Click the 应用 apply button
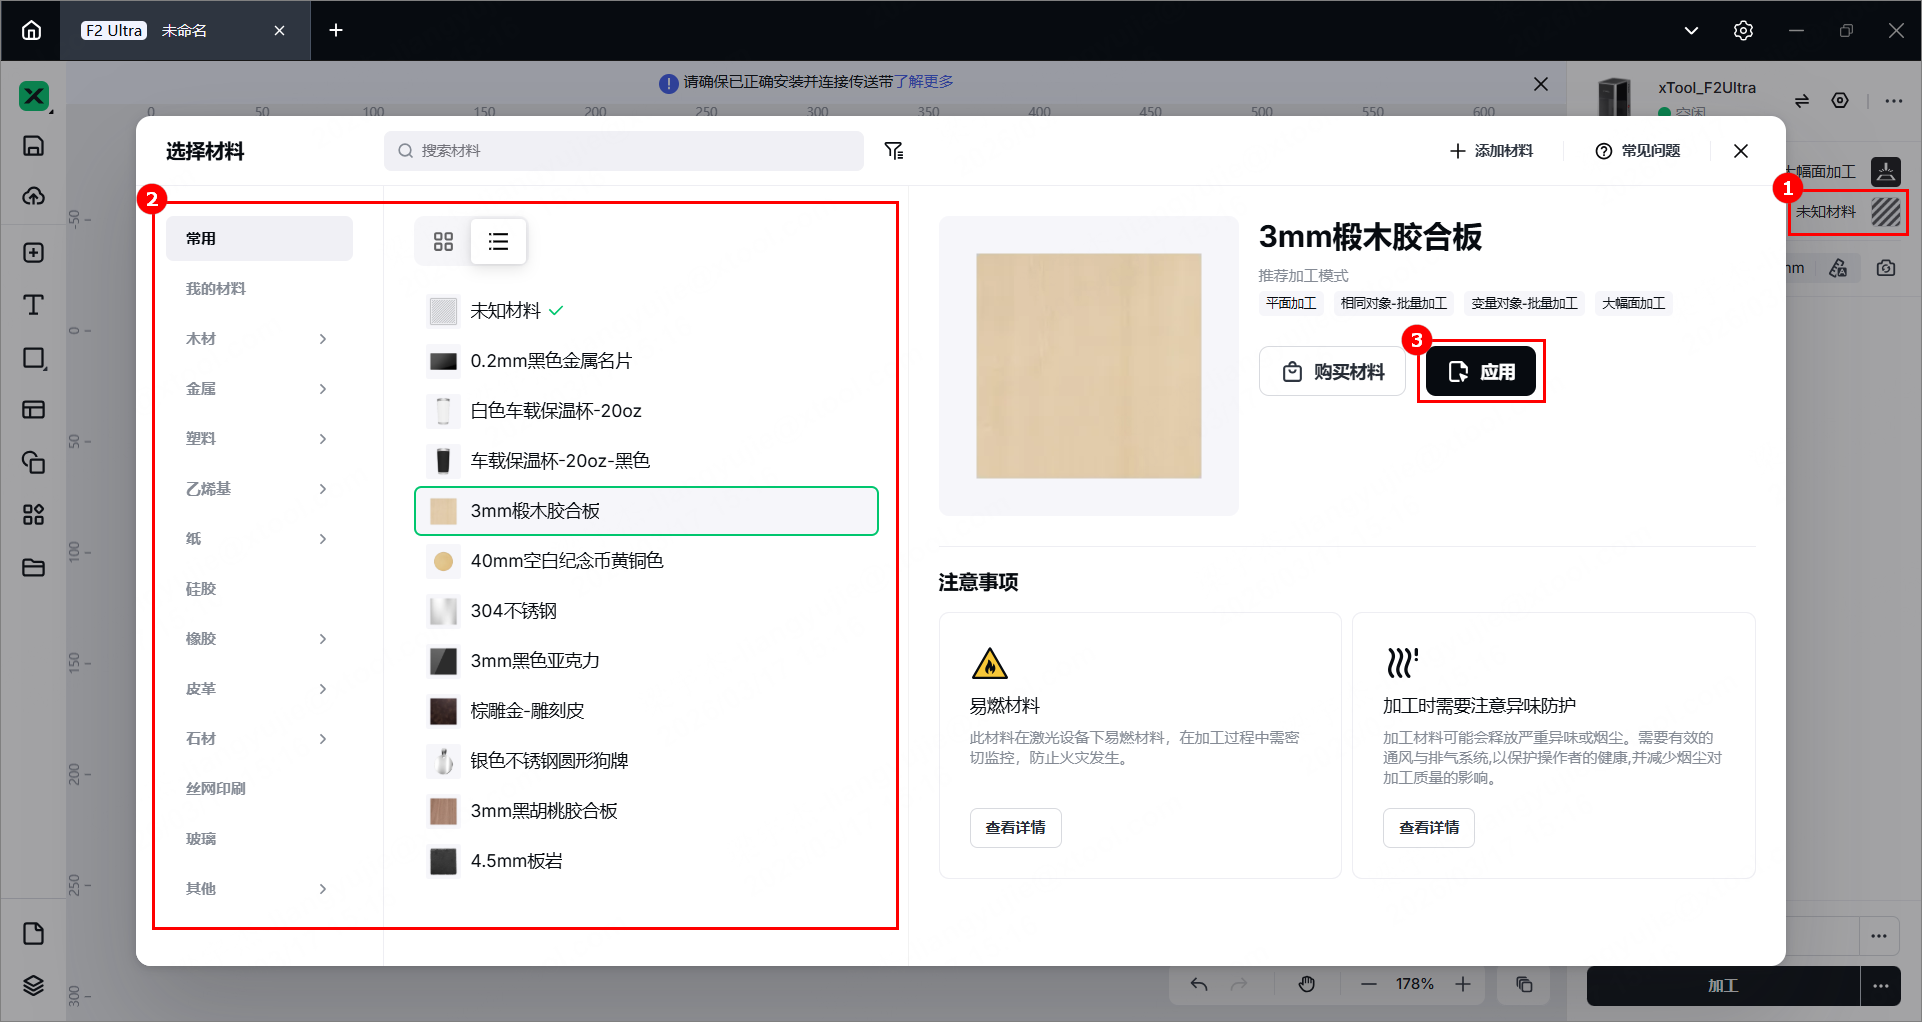The width and height of the screenshot is (1922, 1022). 1481,372
